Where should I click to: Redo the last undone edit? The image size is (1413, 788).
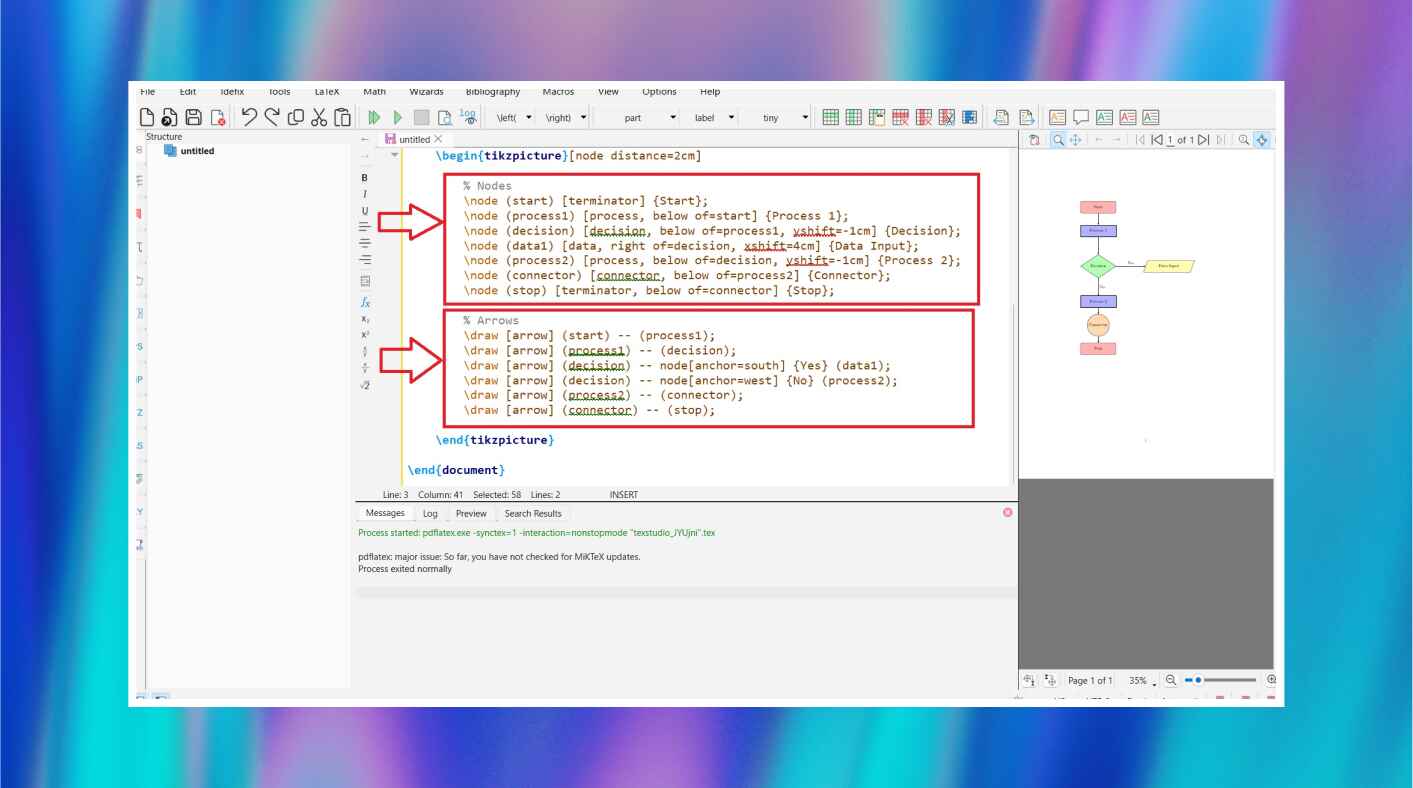pos(272,117)
